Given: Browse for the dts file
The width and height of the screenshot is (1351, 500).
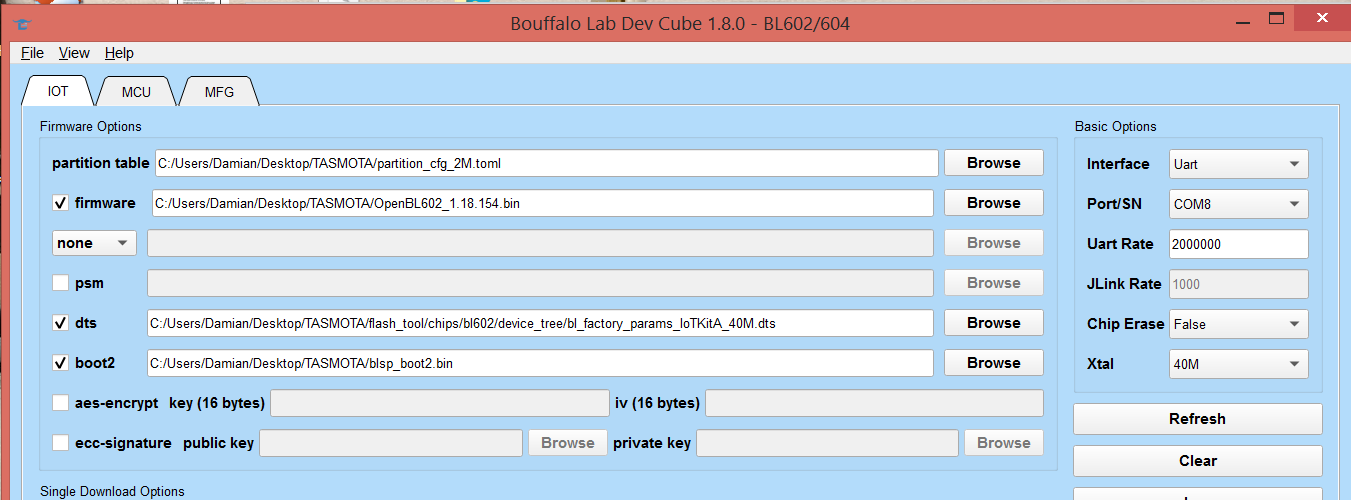Looking at the screenshot, I should [994, 323].
